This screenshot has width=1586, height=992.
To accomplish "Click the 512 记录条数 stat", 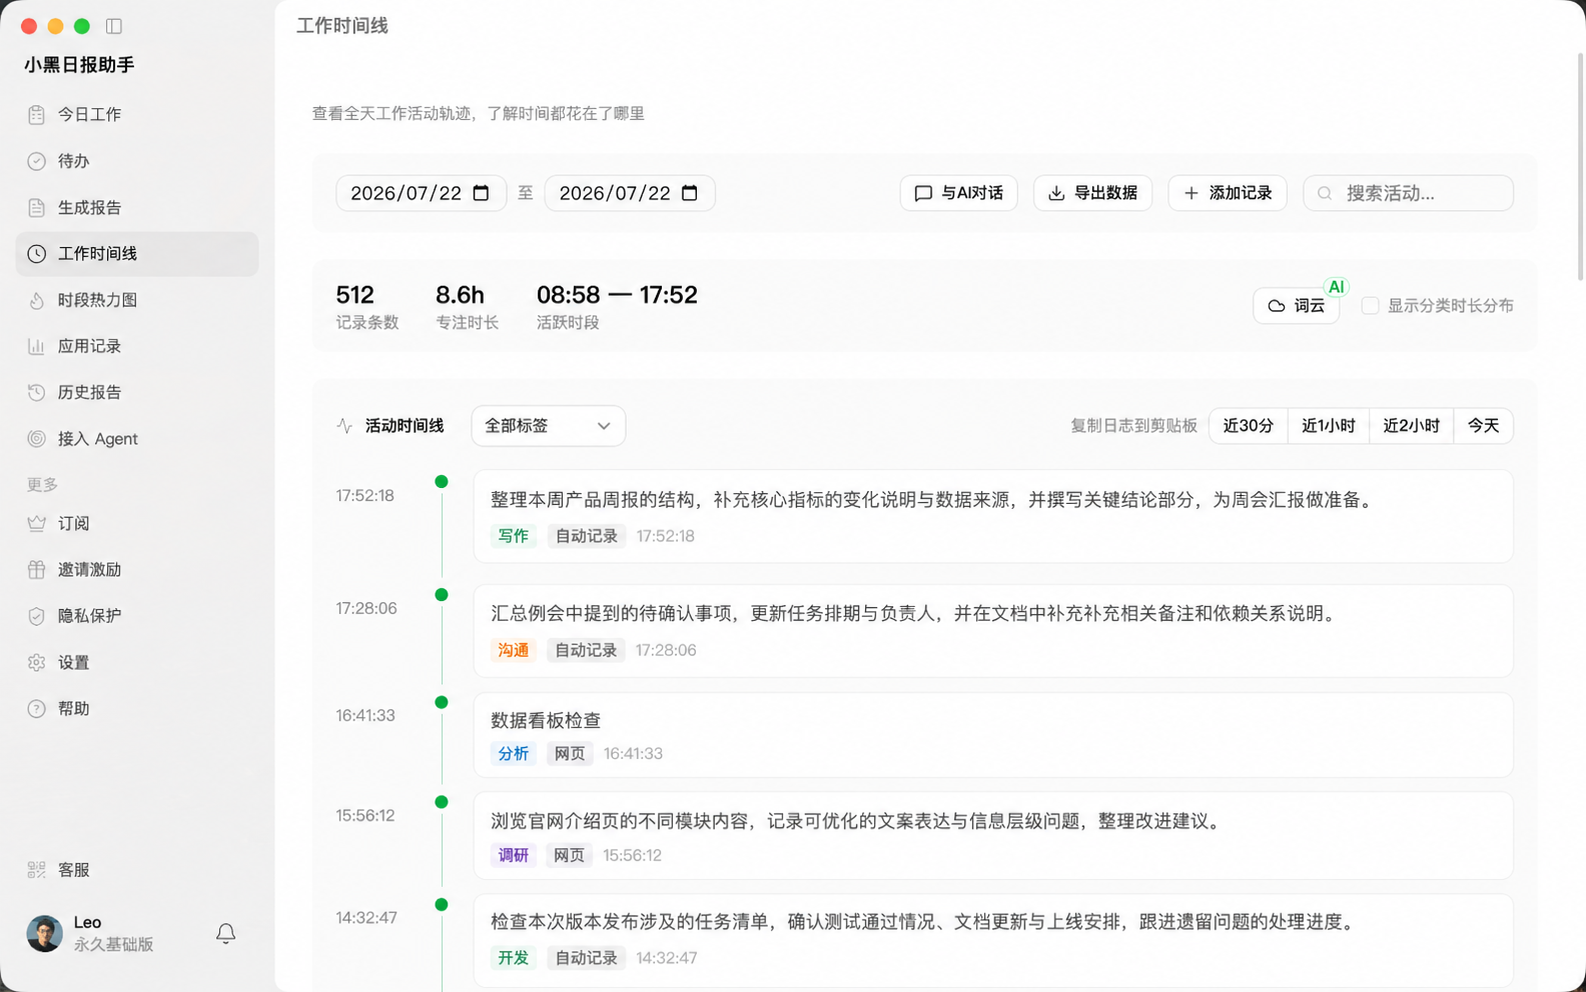I will pos(367,307).
